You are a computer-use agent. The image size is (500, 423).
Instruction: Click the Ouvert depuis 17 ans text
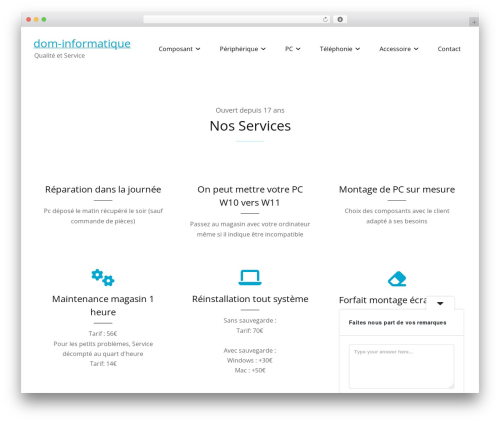(x=250, y=110)
